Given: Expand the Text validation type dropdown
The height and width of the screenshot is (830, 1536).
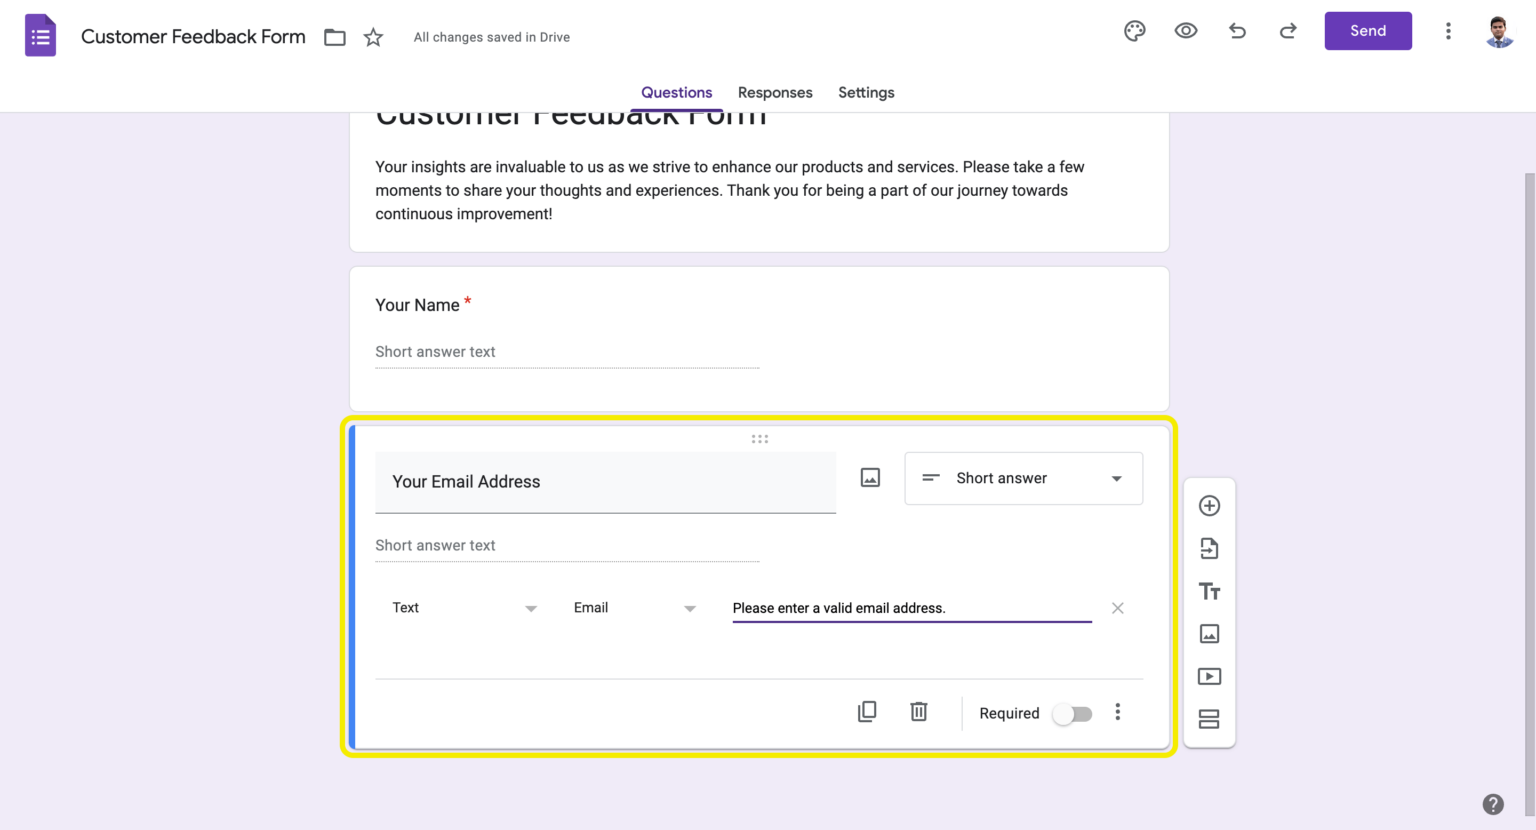Looking at the screenshot, I should (465, 607).
